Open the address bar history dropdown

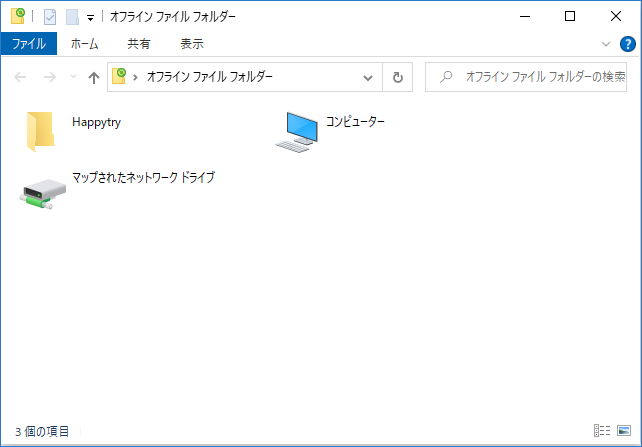[368, 77]
